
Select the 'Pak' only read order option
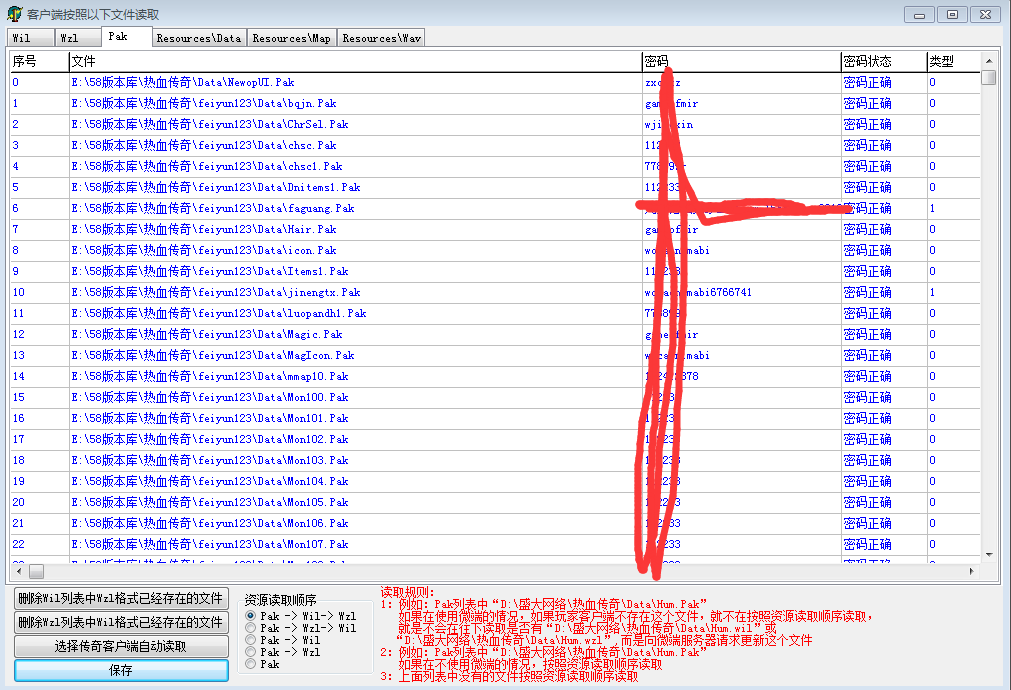(x=251, y=664)
